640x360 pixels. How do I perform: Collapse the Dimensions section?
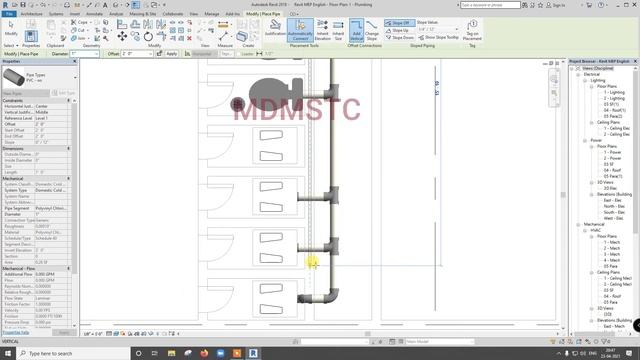click(69, 149)
